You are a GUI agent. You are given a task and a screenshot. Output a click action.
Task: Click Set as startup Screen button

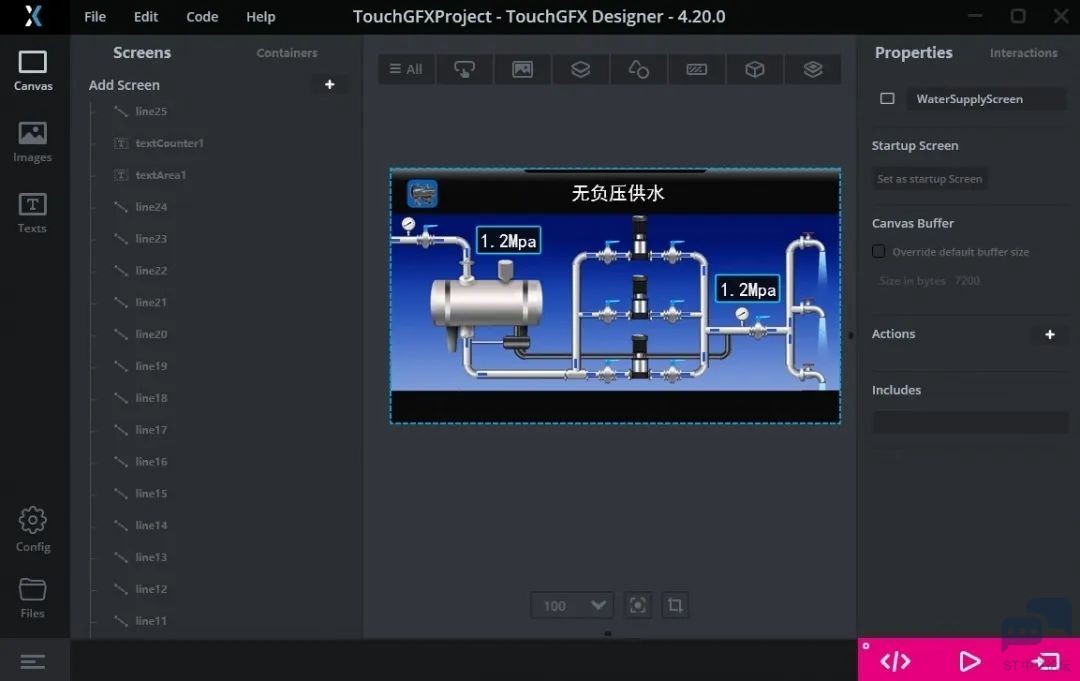click(930, 179)
